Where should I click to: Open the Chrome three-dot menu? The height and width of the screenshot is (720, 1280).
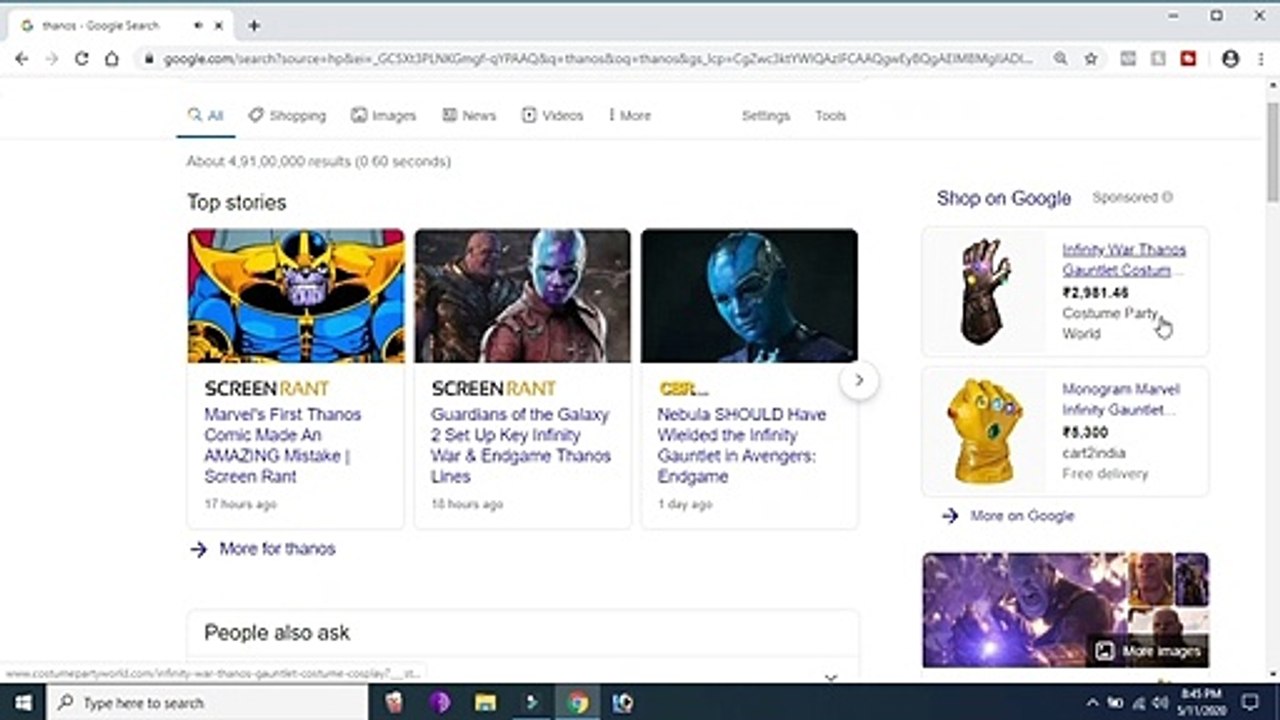point(1260,59)
